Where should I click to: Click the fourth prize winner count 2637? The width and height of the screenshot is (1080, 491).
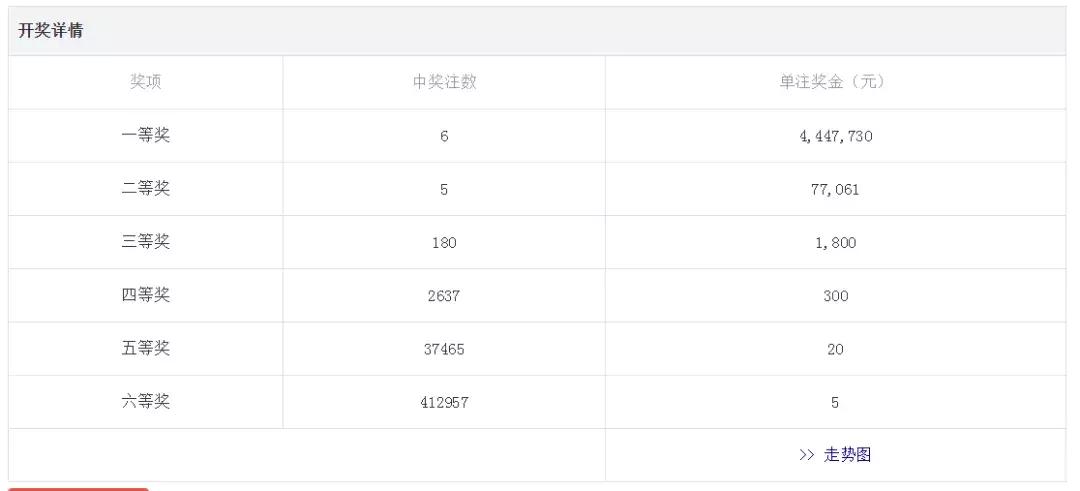[444, 296]
